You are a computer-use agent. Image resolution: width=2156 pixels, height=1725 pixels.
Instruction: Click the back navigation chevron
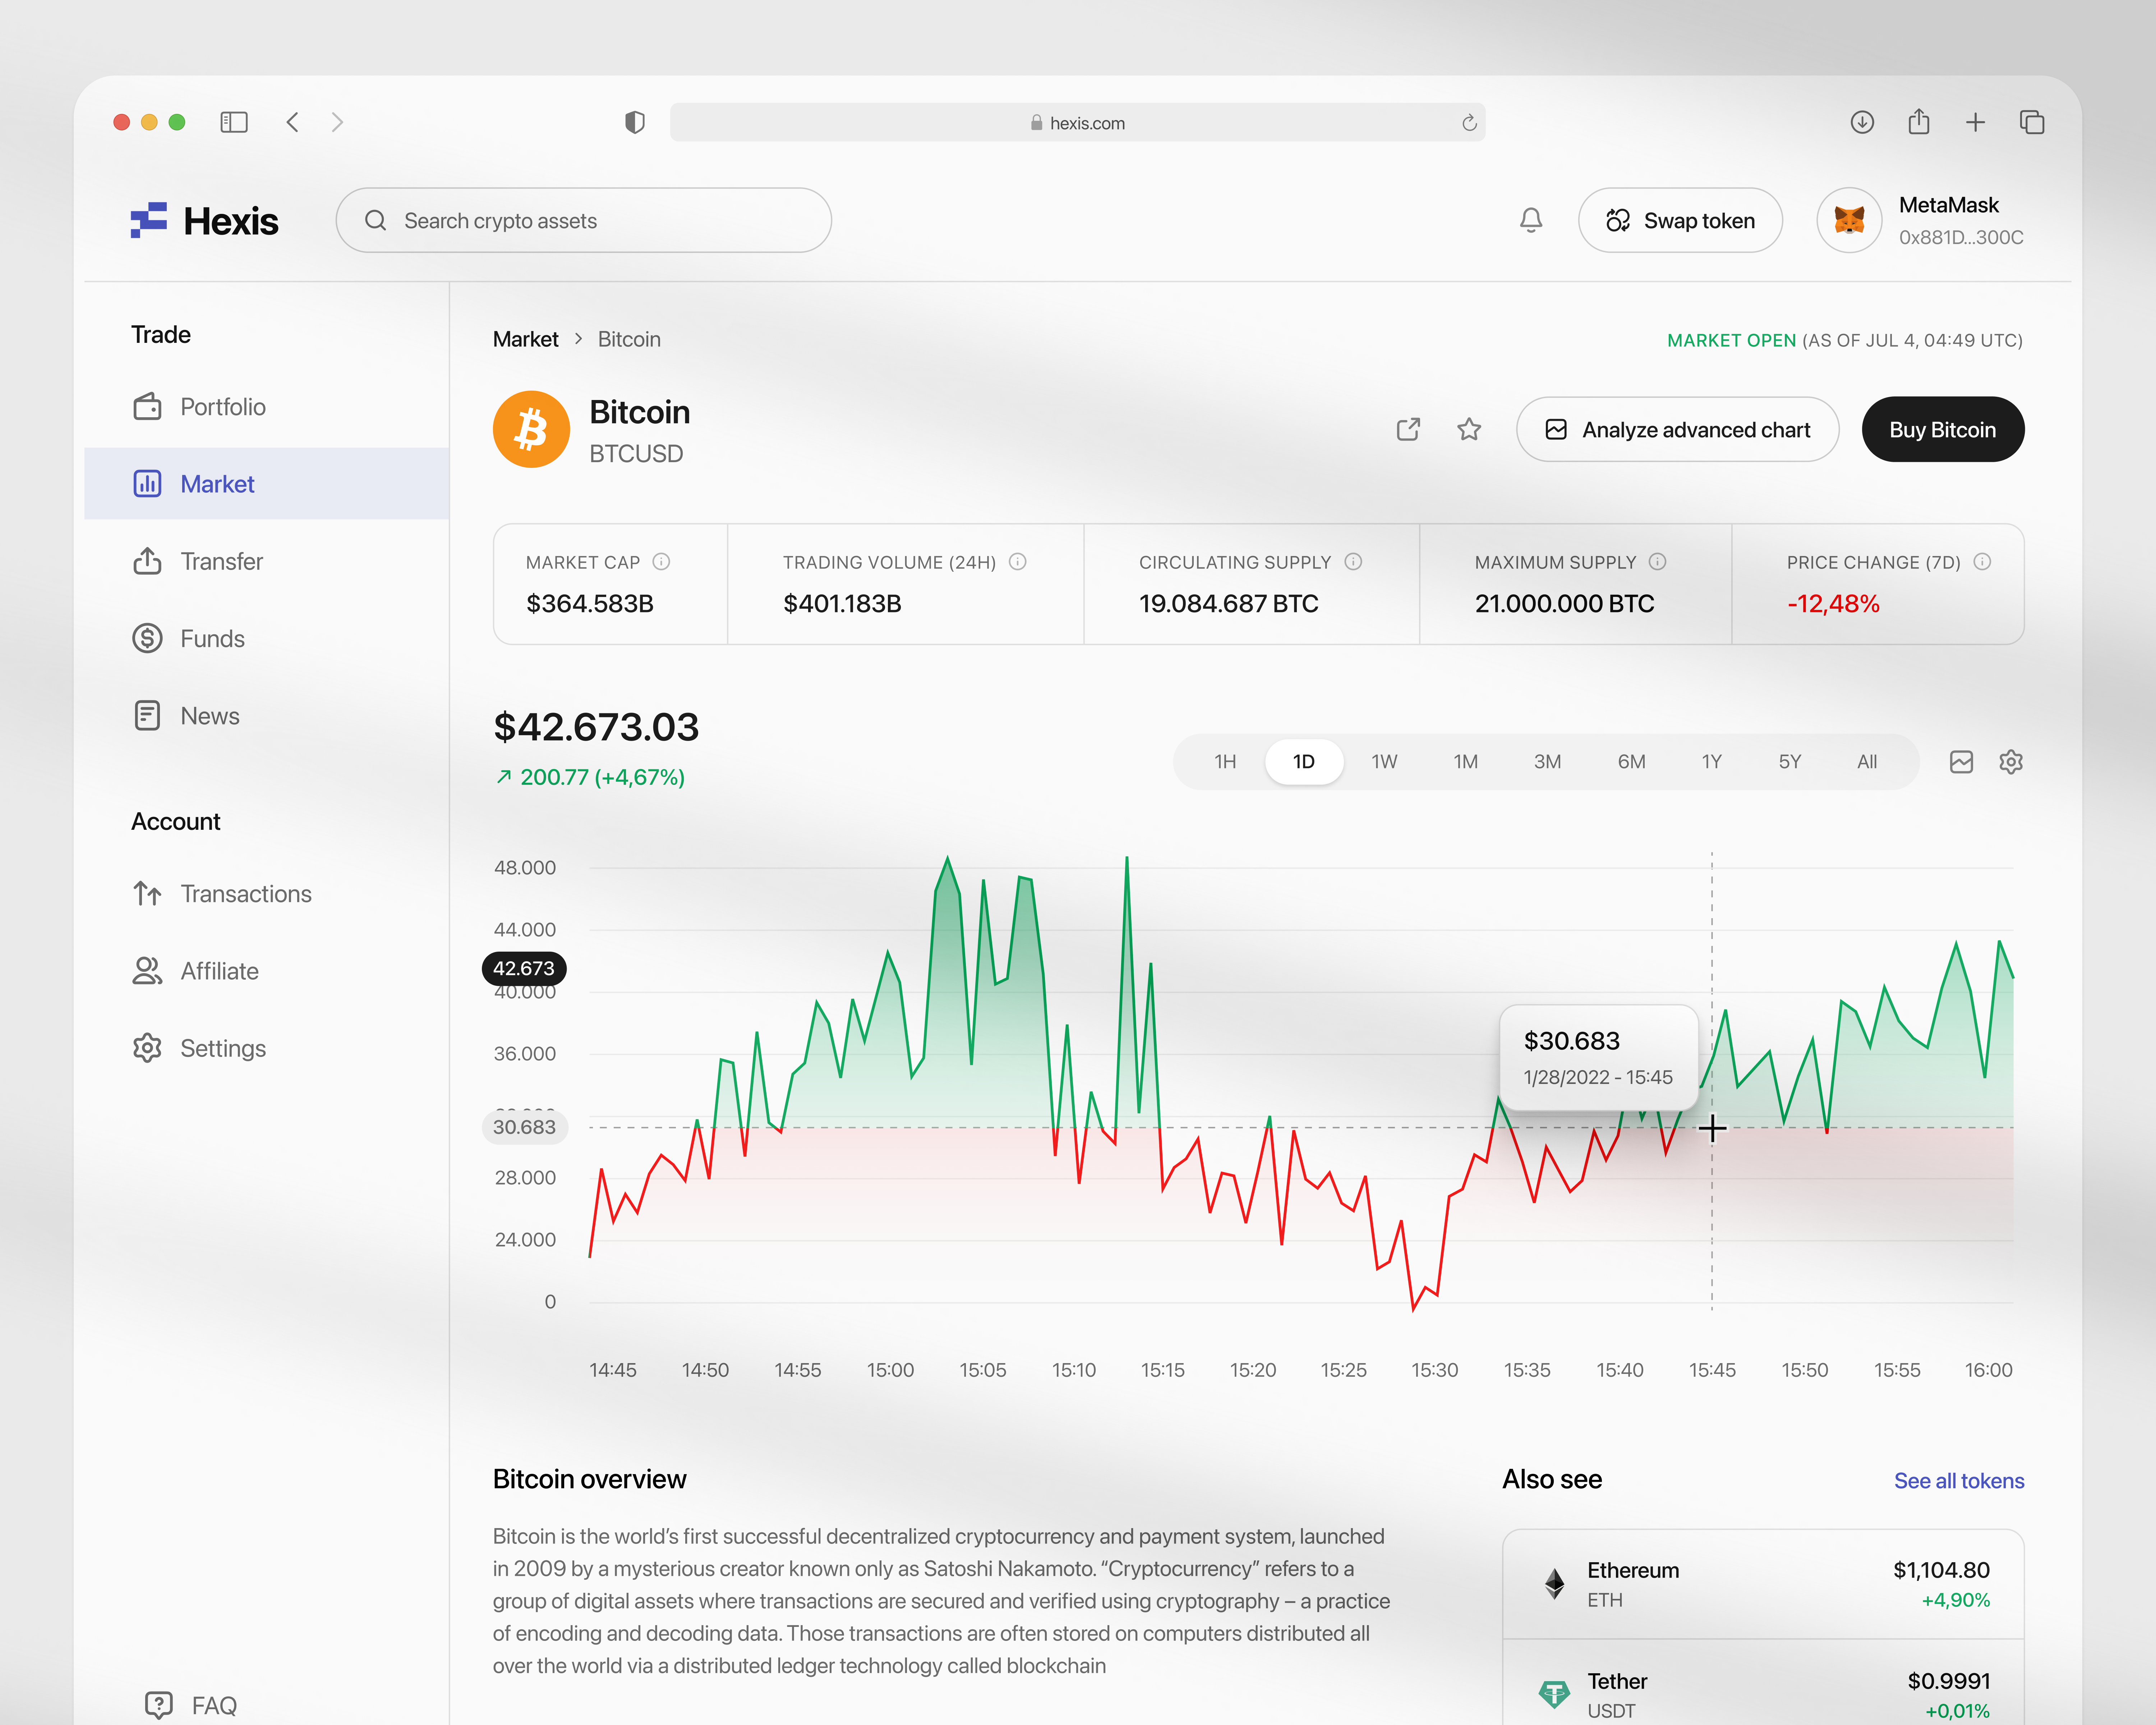click(x=292, y=122)
